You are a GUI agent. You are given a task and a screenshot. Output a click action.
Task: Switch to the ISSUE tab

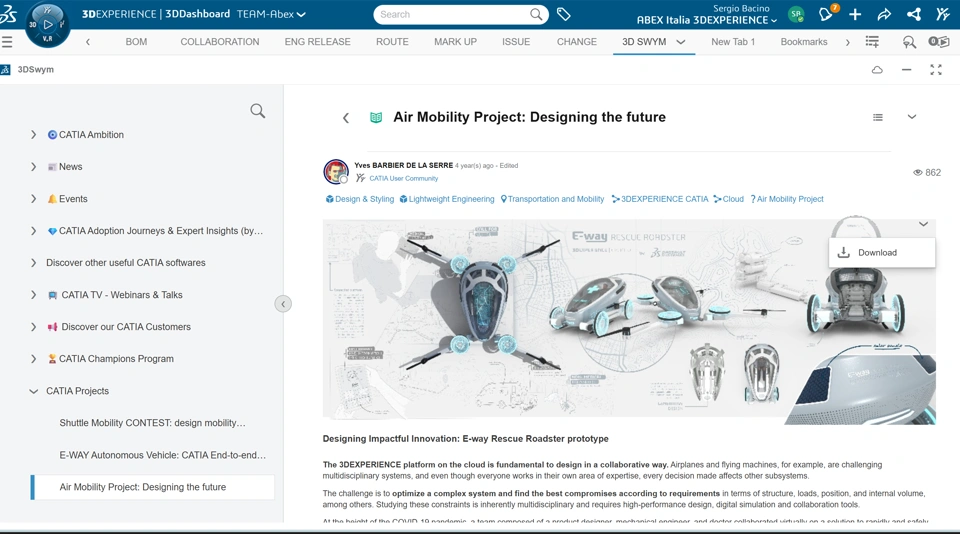pyautogui.click(x=516, y=42)
